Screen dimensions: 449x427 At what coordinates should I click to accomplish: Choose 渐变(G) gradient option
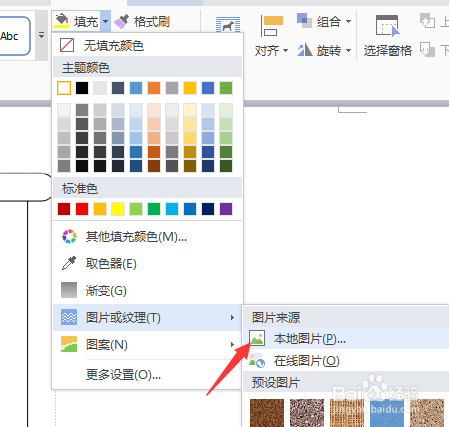pyautogui.click(x=147, y=291)
